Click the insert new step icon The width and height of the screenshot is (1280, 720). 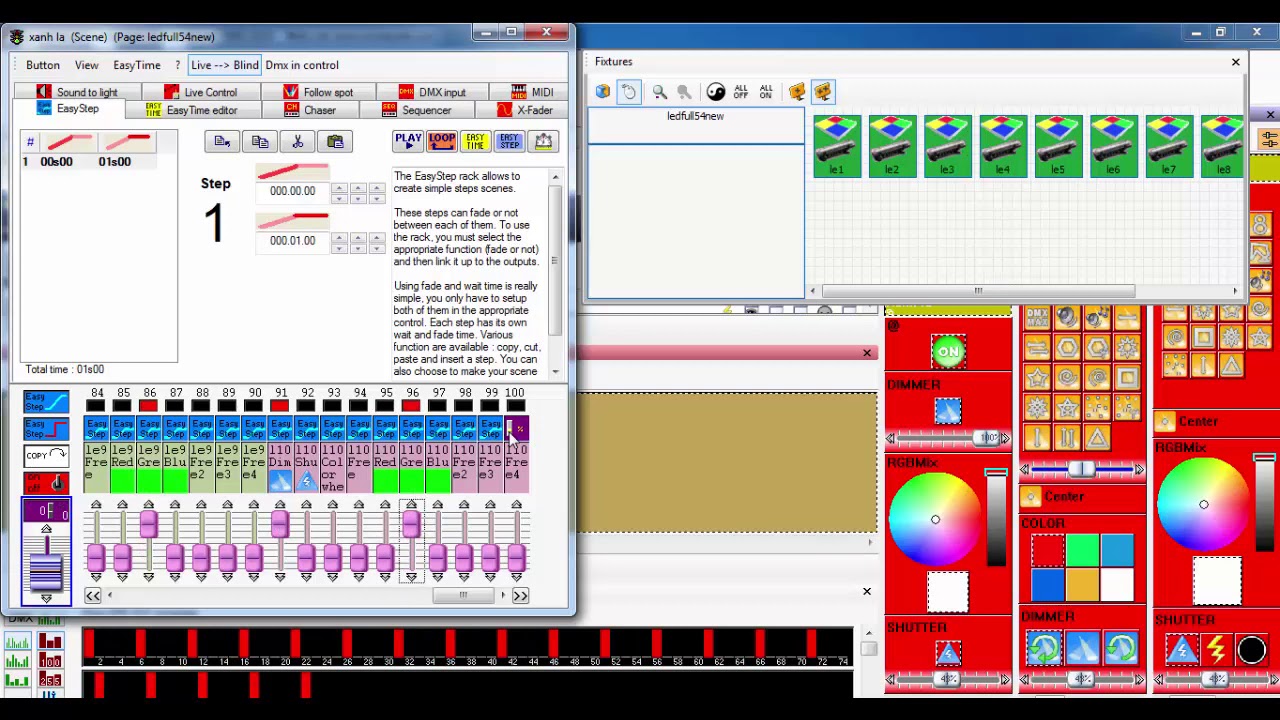coord(222,141)
